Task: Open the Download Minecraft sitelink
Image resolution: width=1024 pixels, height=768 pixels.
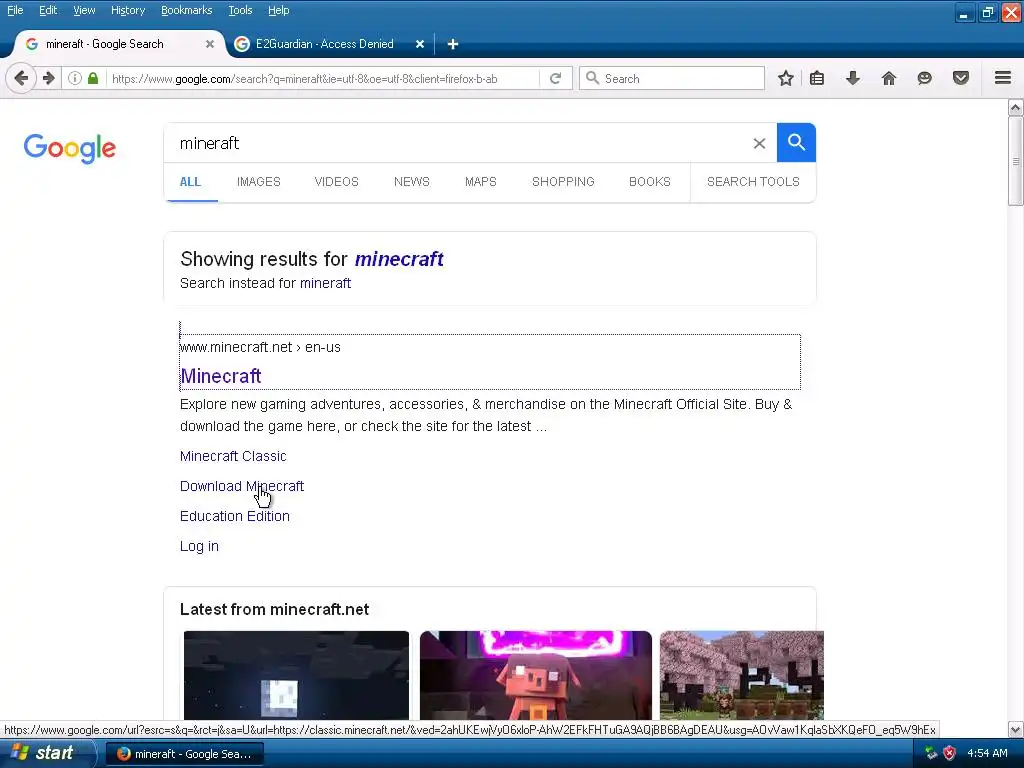Action: click(242, 486)
